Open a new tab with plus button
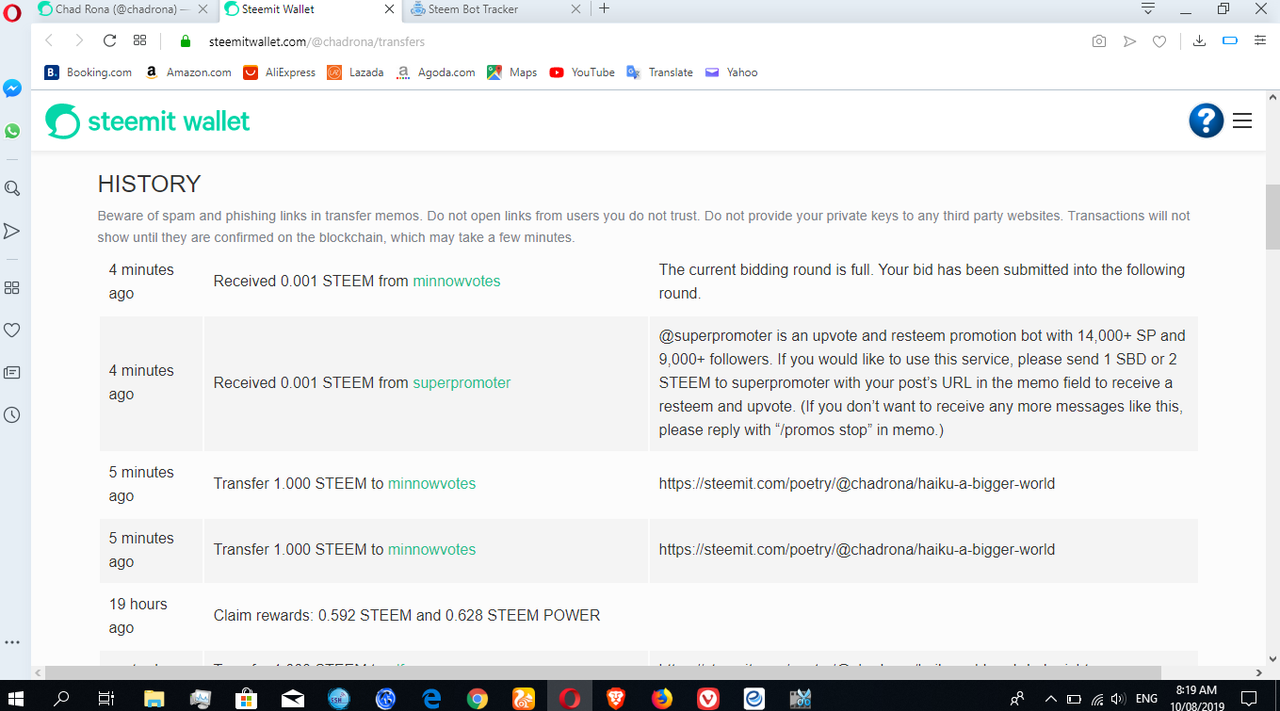Screen dimensions: 1280x711 (x=604, y=8)
